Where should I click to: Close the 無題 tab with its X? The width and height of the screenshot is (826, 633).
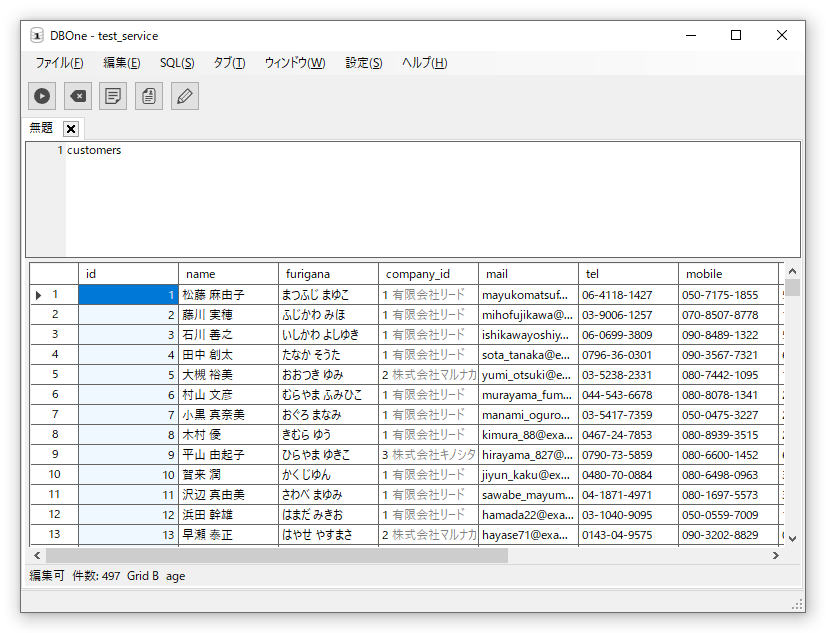click(x=70, y=129)
